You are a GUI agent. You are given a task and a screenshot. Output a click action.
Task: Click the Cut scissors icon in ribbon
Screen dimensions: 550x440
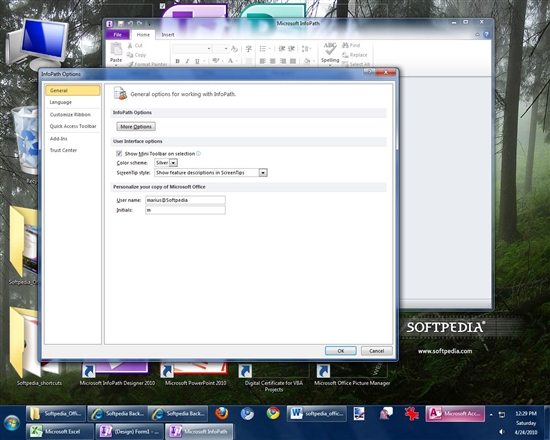130,45
